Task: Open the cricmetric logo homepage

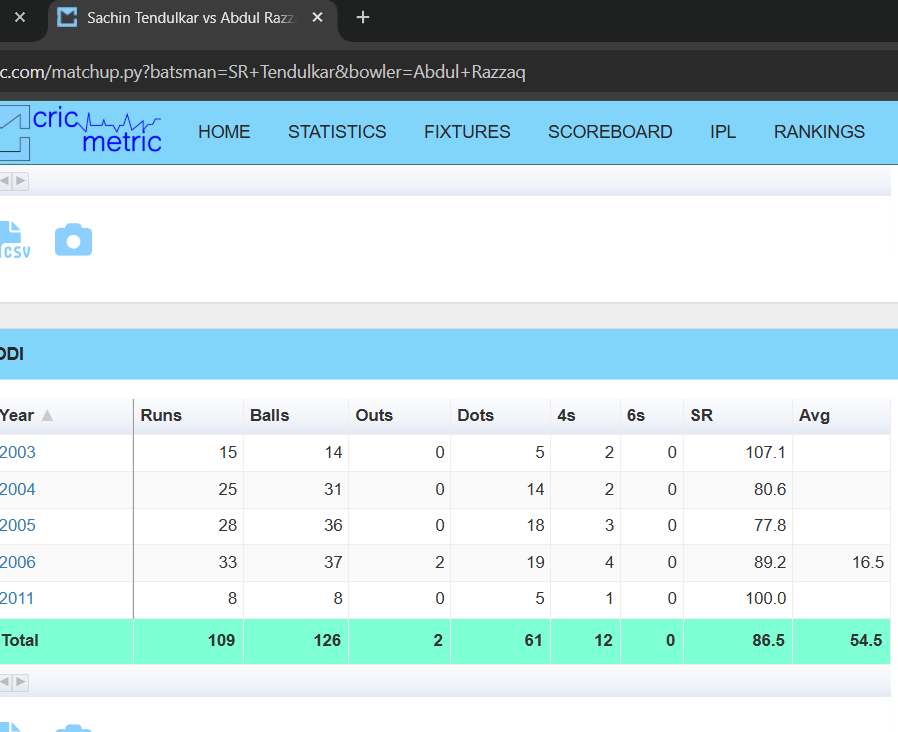Action: [x=81, y=132]
